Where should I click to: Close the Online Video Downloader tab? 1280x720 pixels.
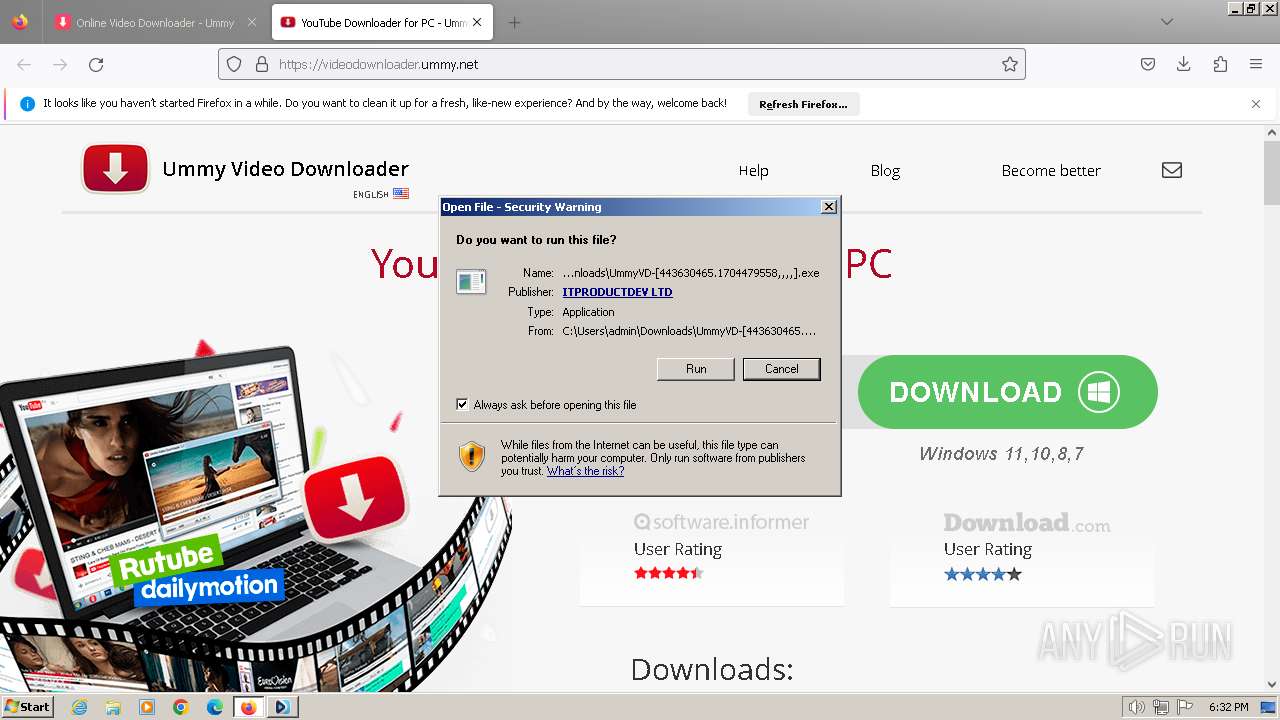[x=252, y=23]
